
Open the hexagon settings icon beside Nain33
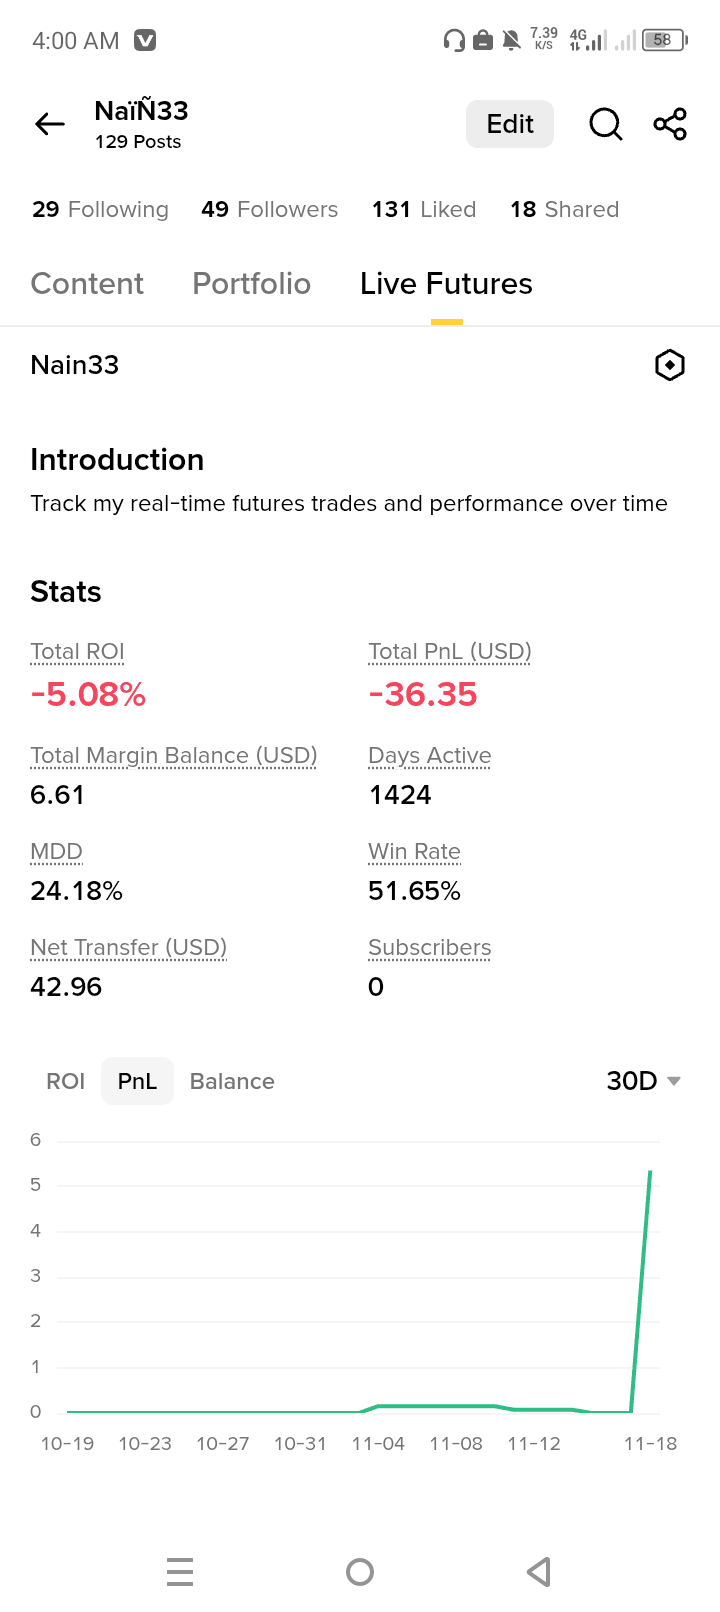pyautogui.click(x=670, y=365)
